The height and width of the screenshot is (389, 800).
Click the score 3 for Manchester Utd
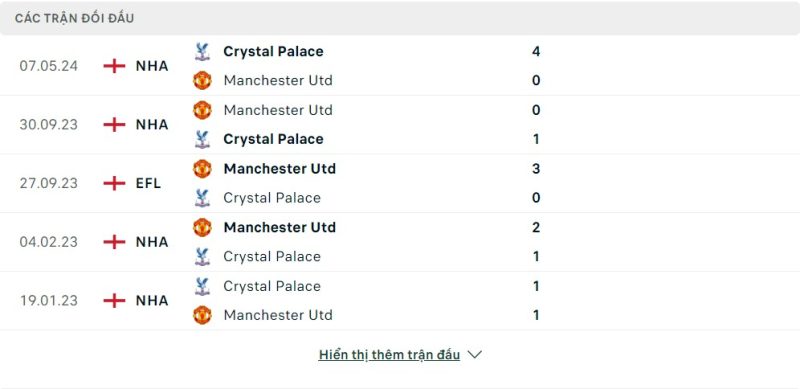pos(536,169)
